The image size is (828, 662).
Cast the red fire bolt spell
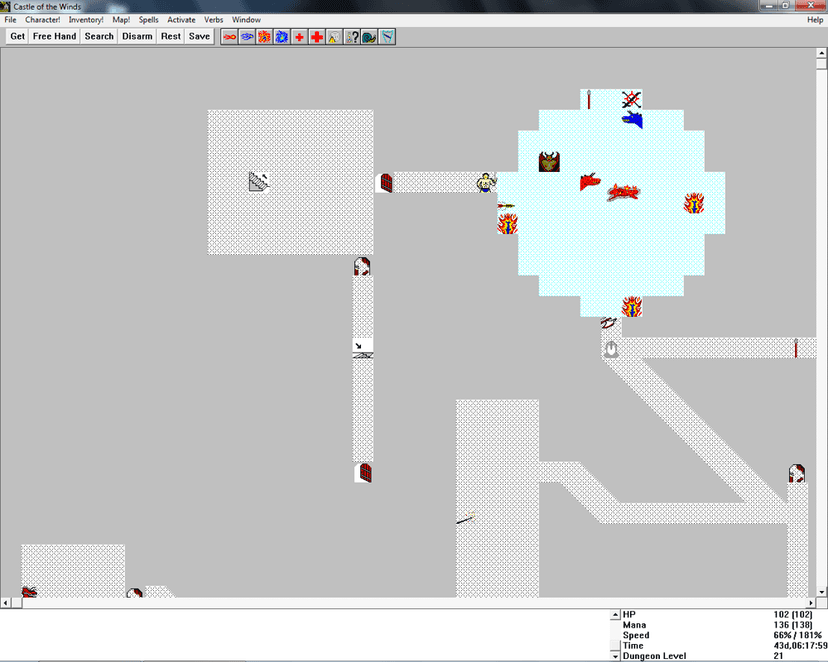229,37
